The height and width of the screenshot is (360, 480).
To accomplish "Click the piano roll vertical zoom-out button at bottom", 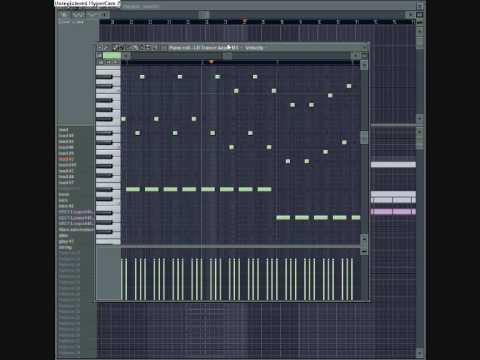I will coord(364,251).
